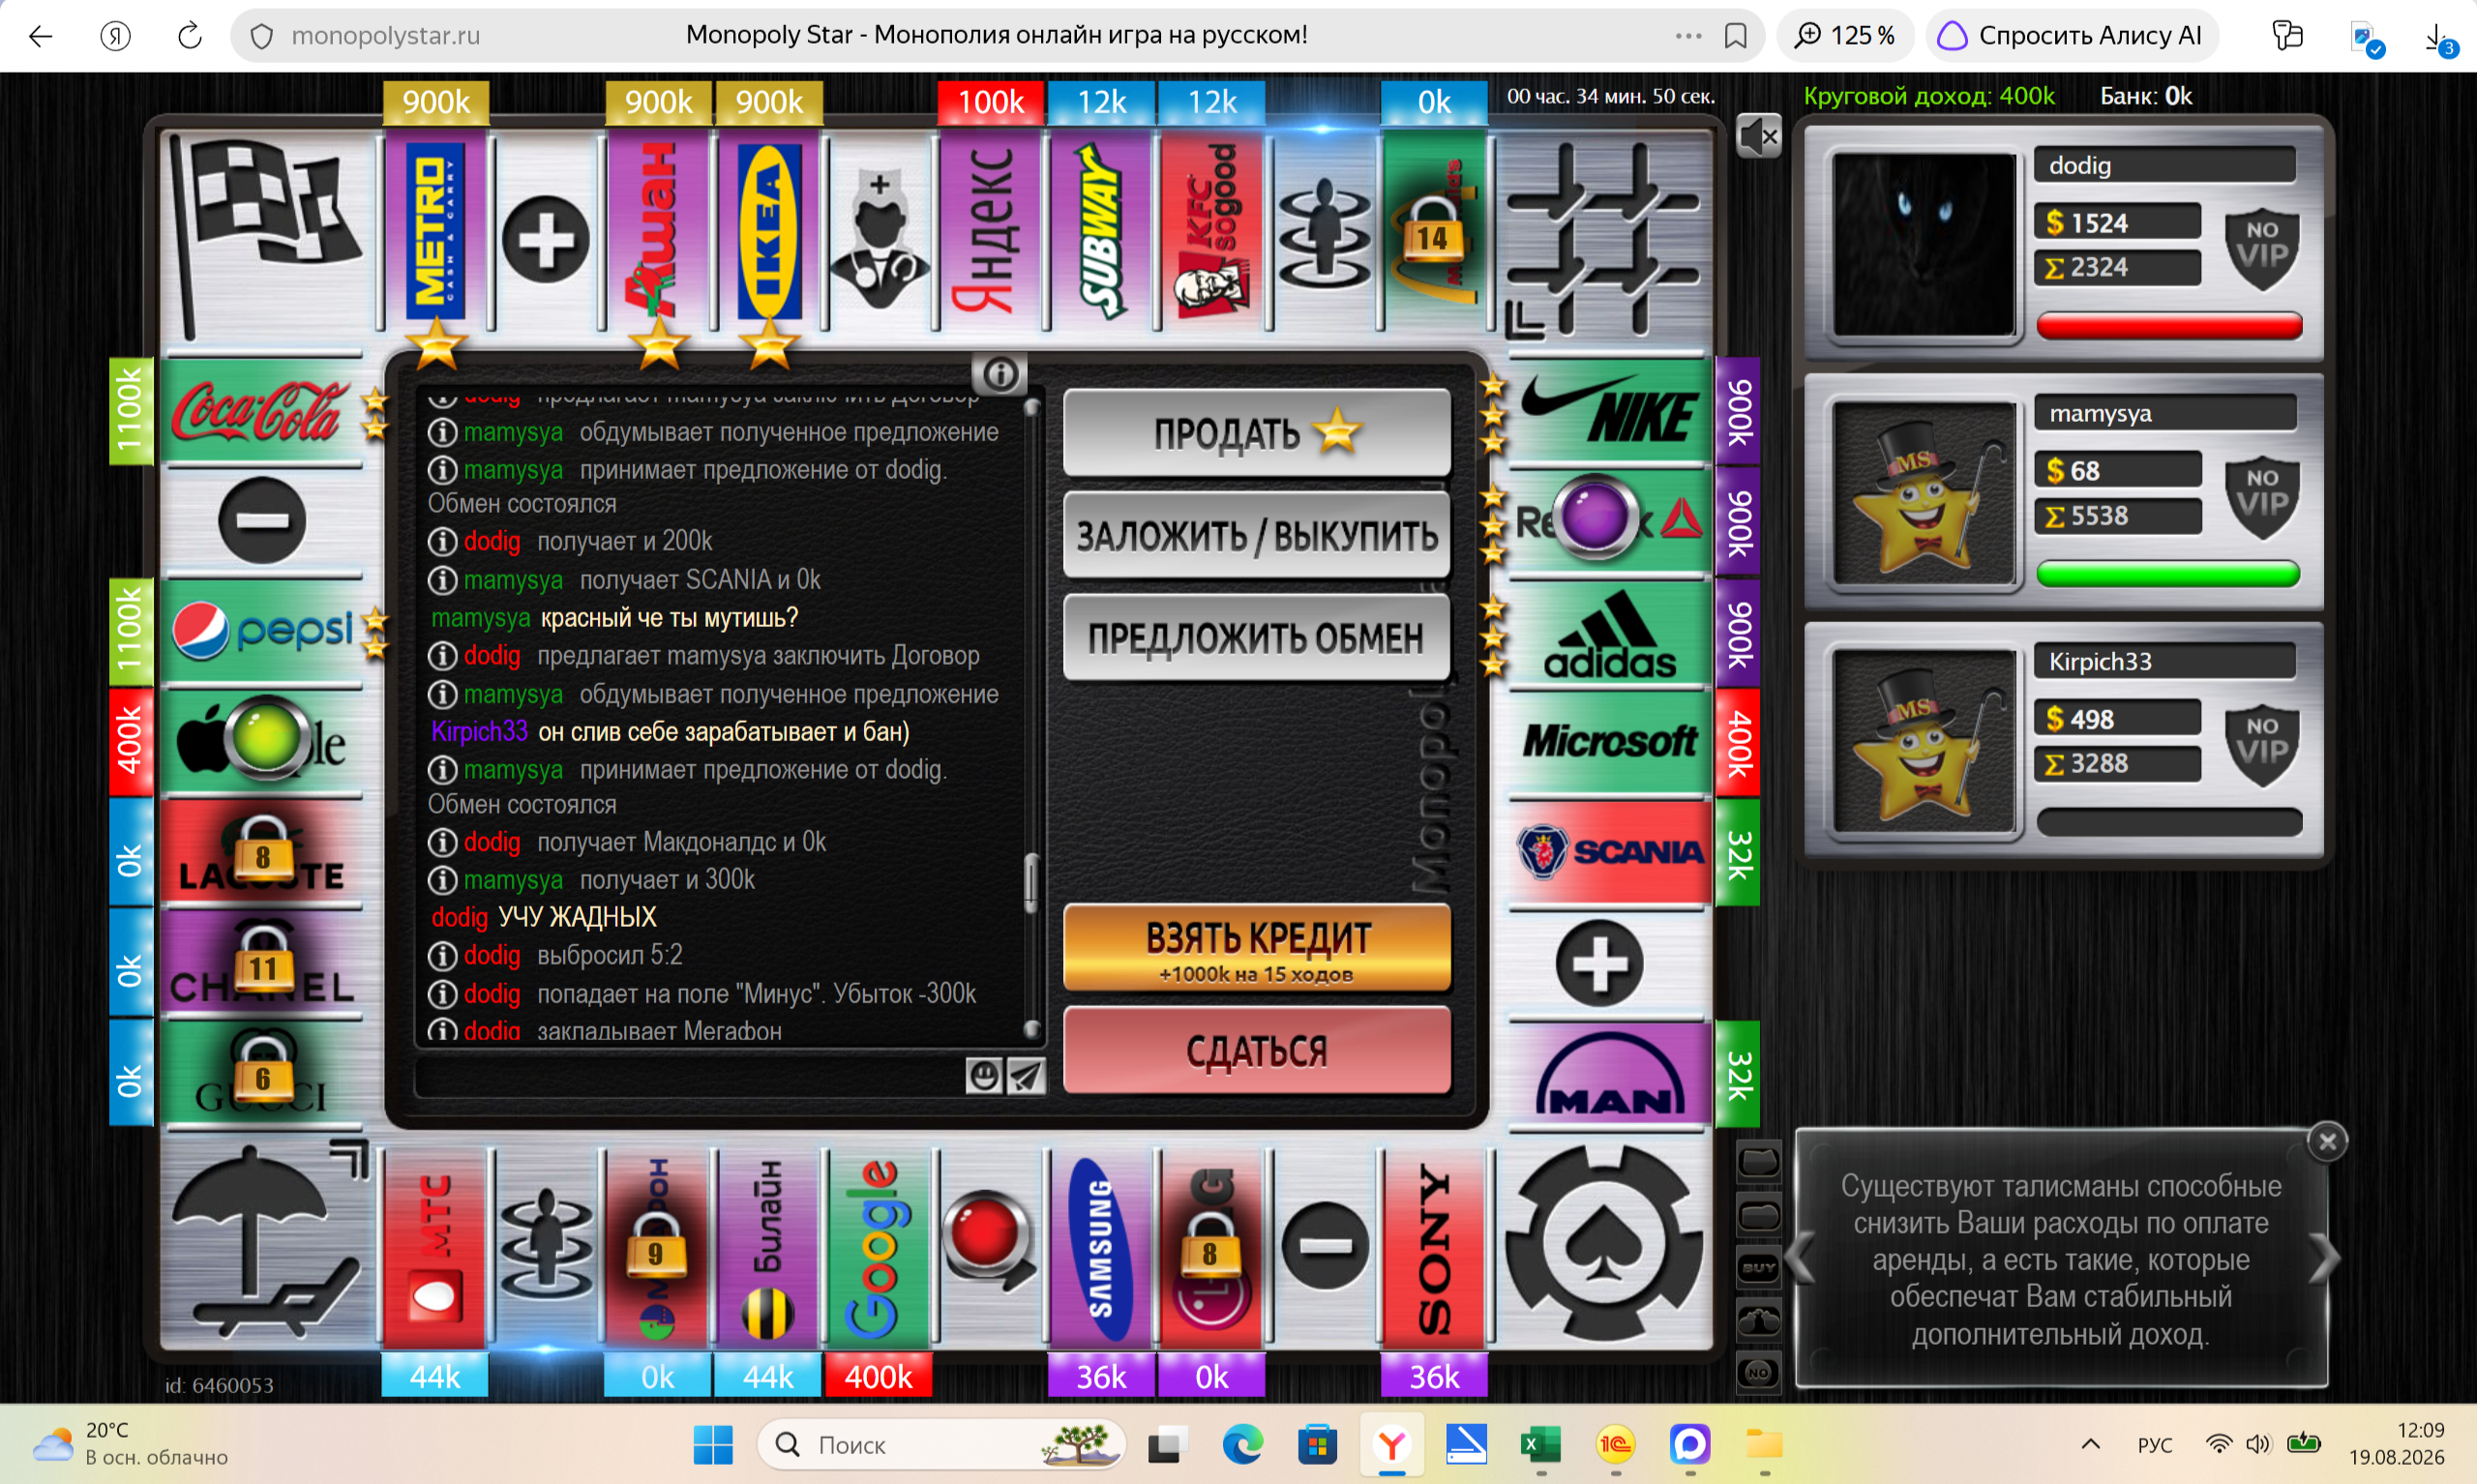Select the Coca-Cola property cell
The height and width of the screenshot is (1484, 2477).
(x=262, y=410)
